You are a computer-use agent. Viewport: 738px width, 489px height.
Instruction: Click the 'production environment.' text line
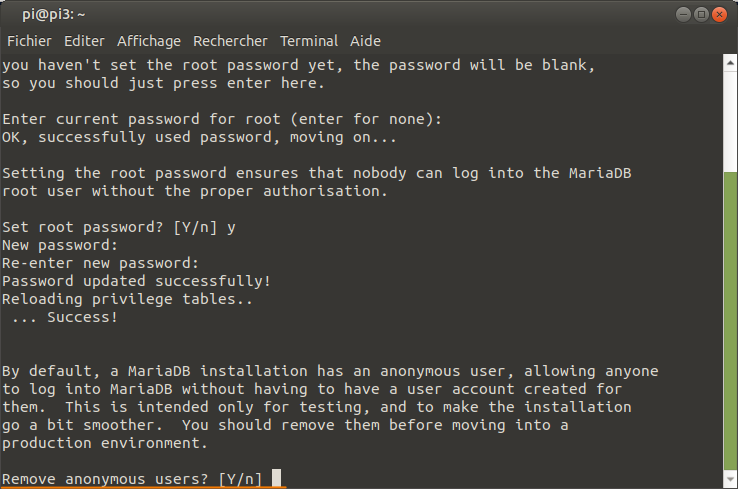click(104, 443)
